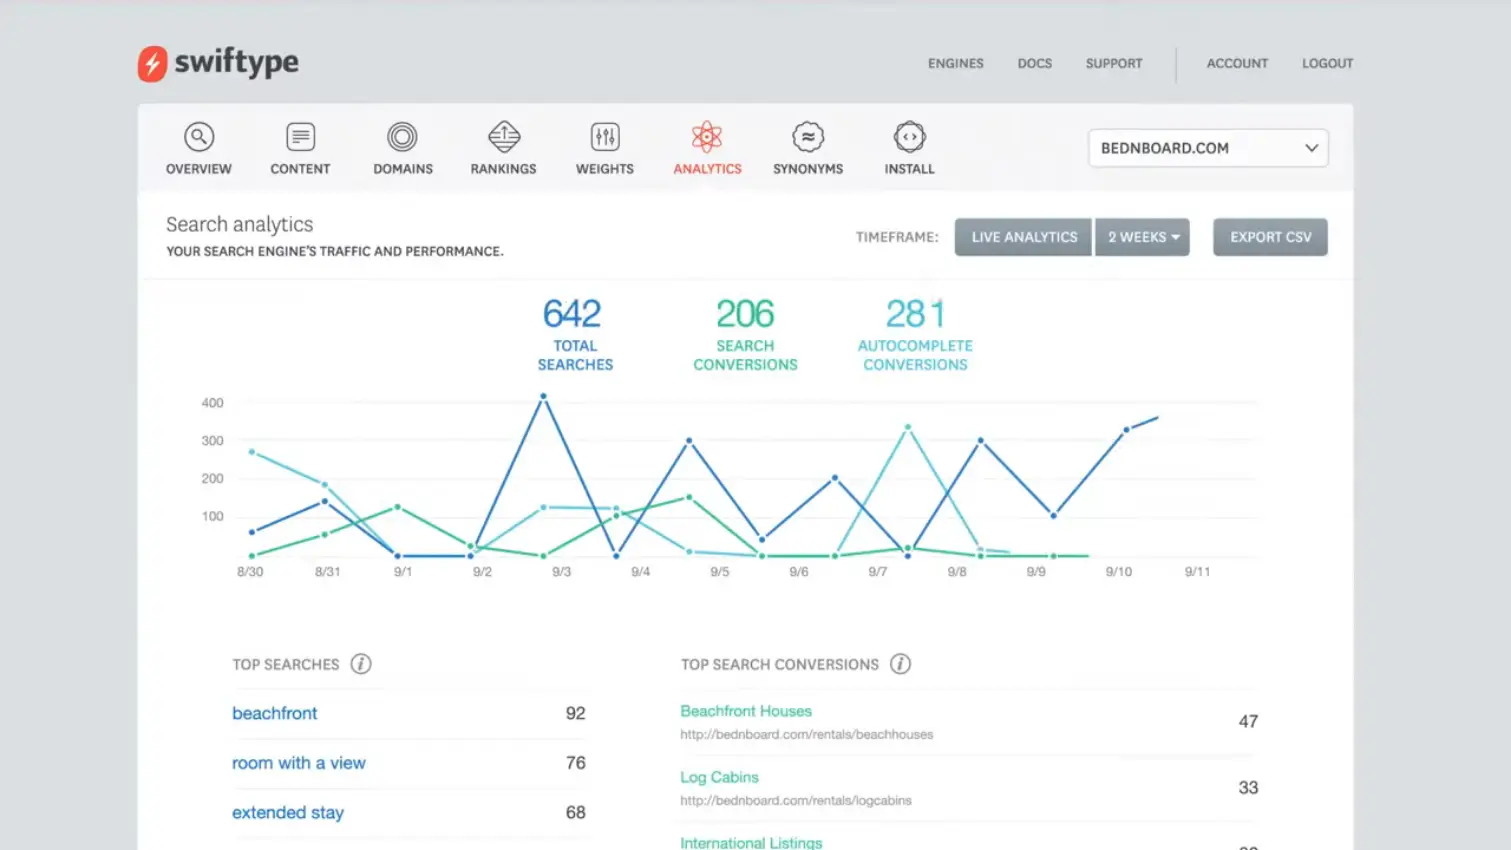Open the International Listings link
Image resolution: width=1511 pixels, height=850 pixels.
pos(751,842)
